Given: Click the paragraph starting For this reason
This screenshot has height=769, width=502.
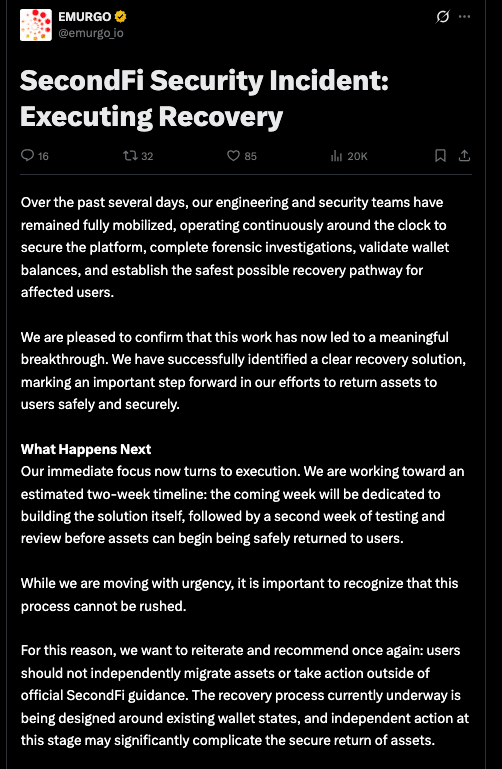Looking at the screenshot, I should [245, 695].
